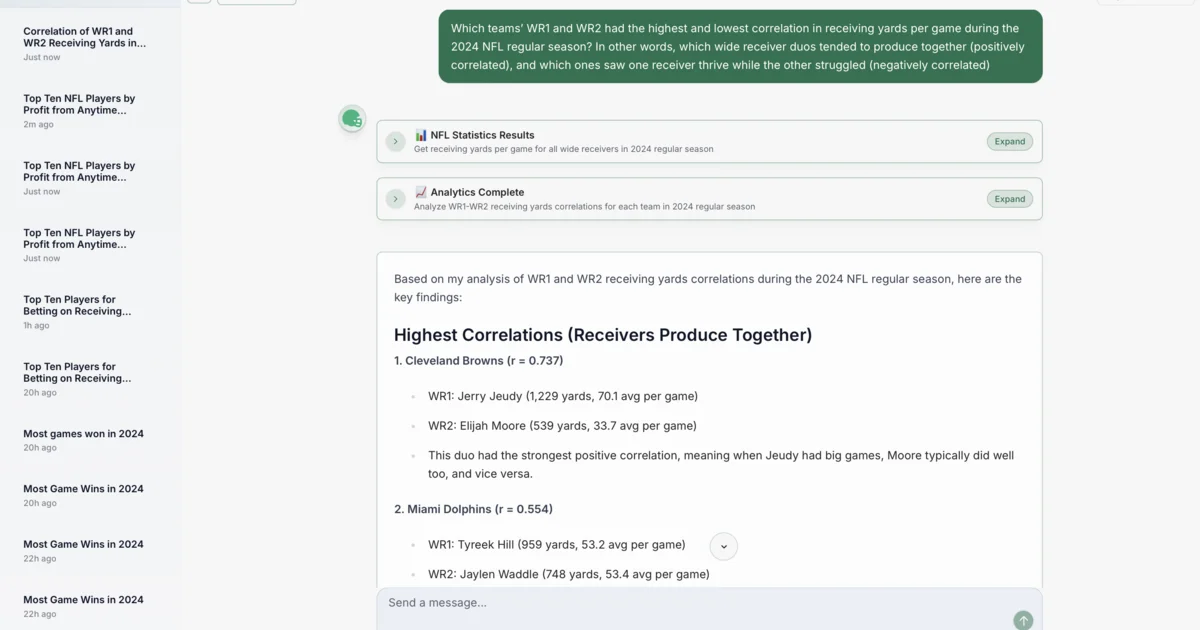Click text 2. Miami Dolphins (r = 0.554)

point(473,509)
